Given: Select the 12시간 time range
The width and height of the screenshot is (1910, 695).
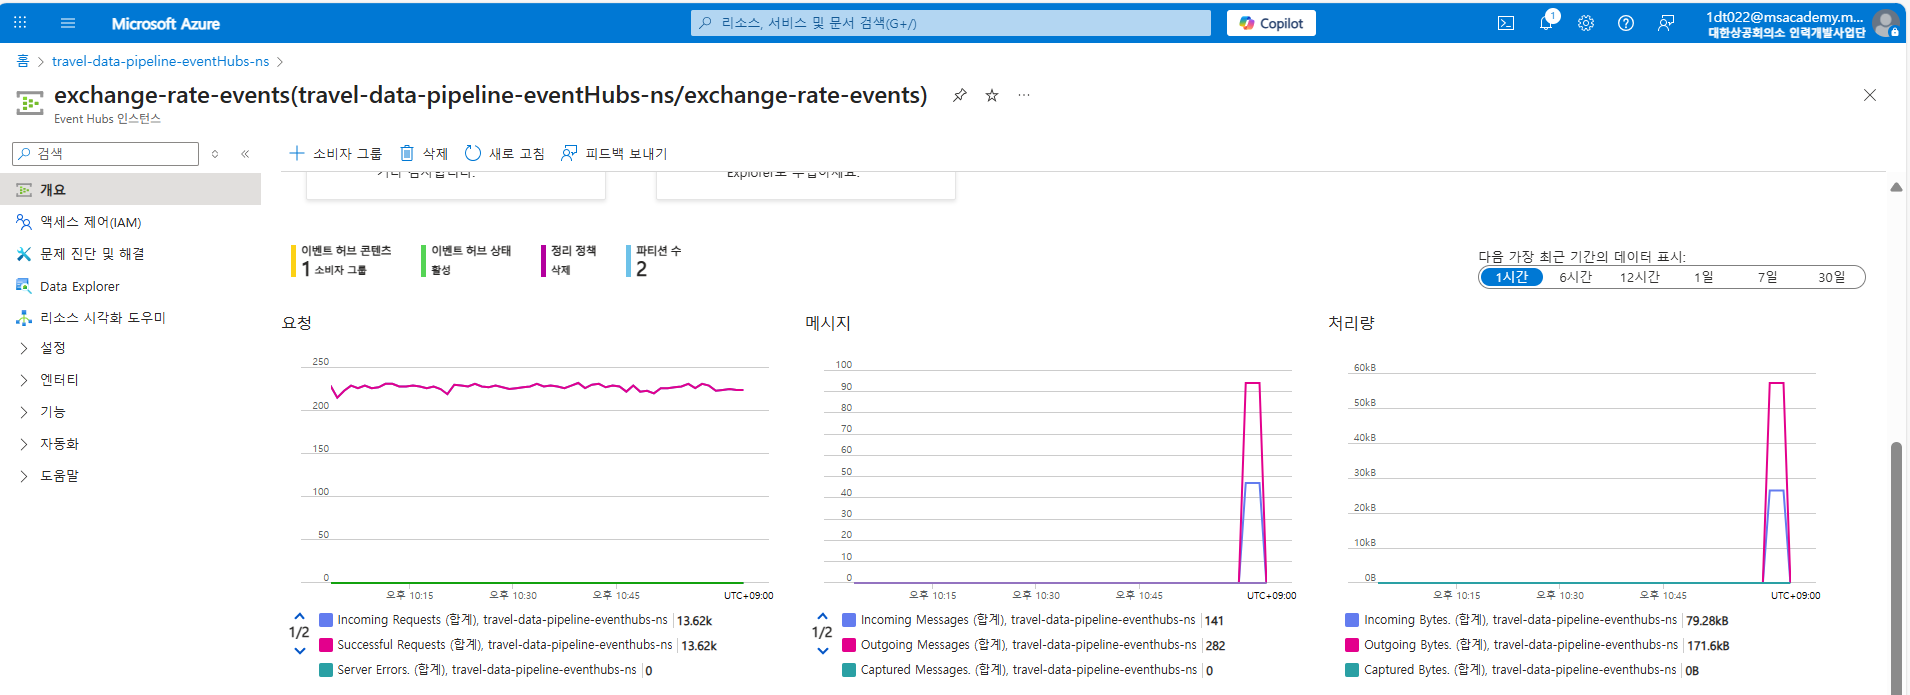Looking at the screenshot, I should tap(1639, 277).
